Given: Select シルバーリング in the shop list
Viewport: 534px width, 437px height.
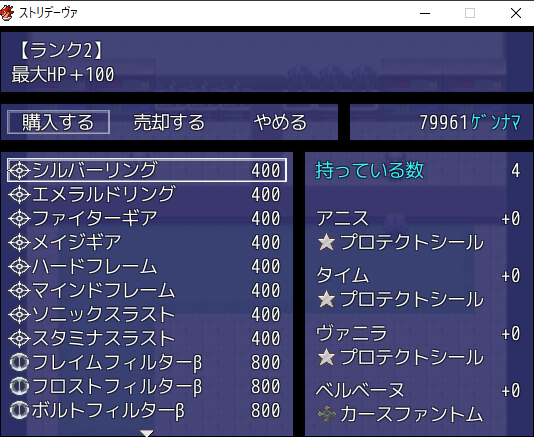Looking at the screenshot, I should pos(147,170).
